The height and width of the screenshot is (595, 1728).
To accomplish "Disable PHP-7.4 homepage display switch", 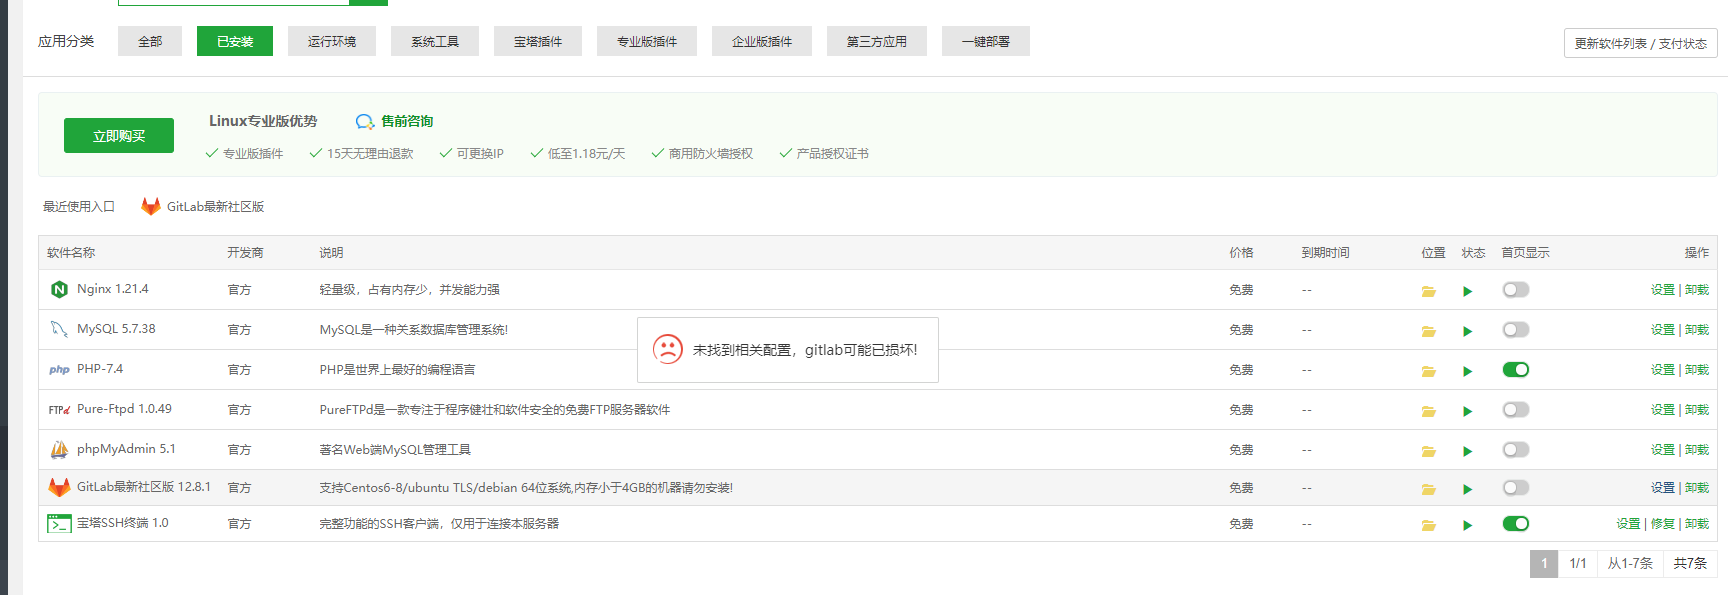I will [x=1516, y=370].
